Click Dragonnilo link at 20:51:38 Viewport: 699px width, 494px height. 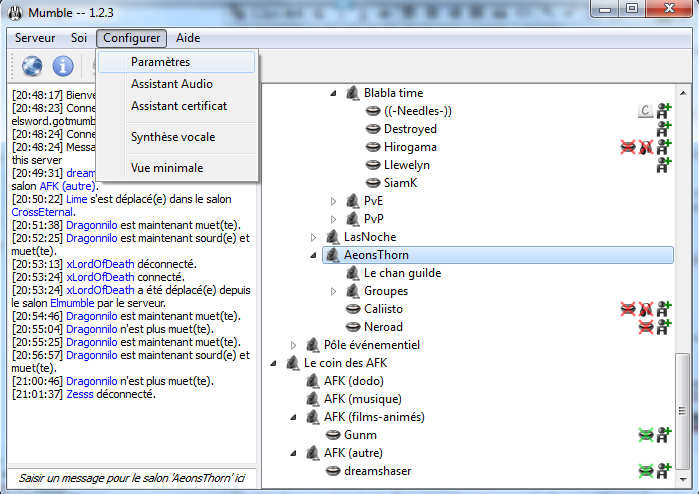click(91, 225)
